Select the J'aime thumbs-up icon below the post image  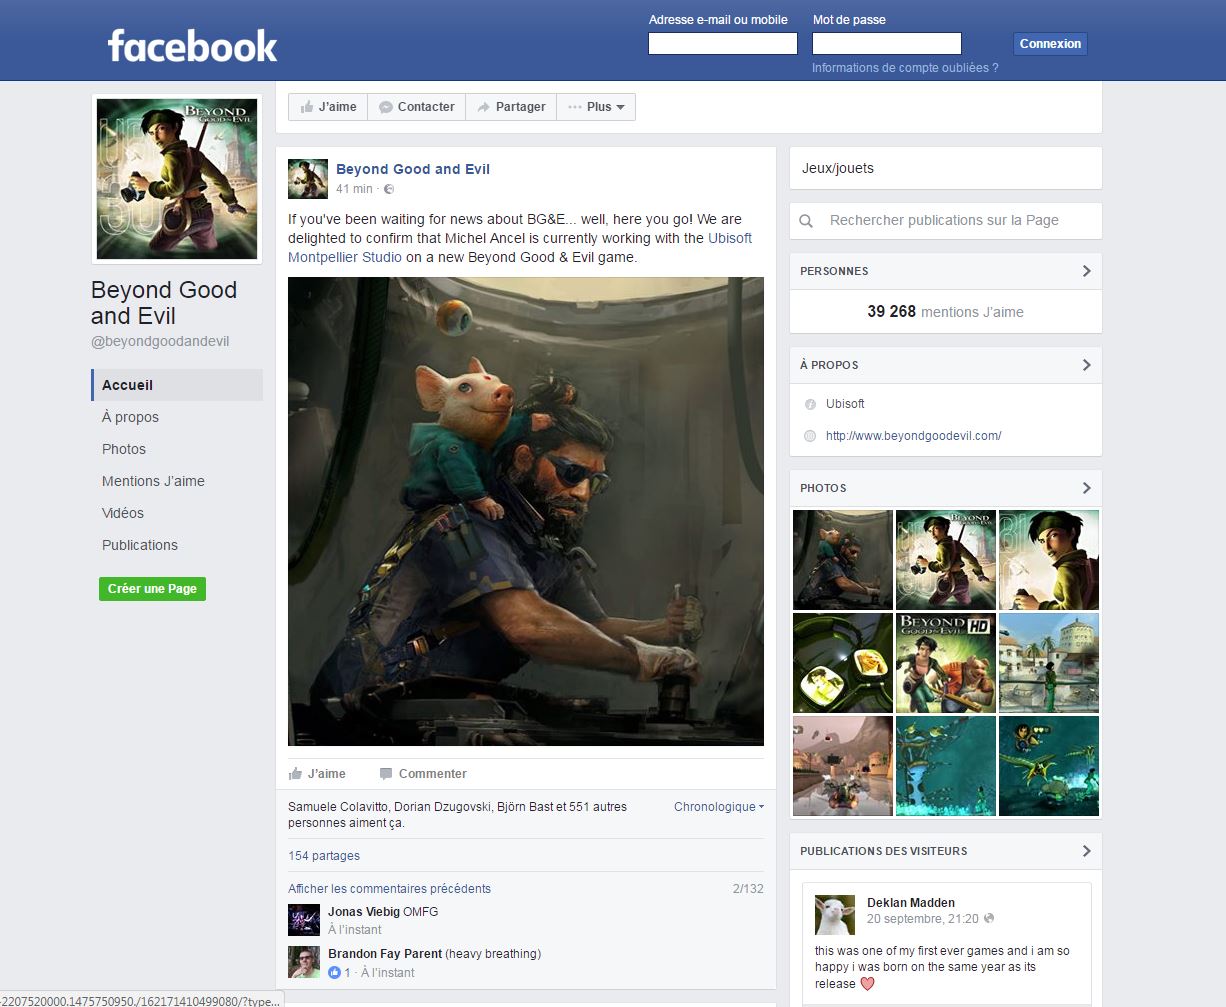pos(295,772)
